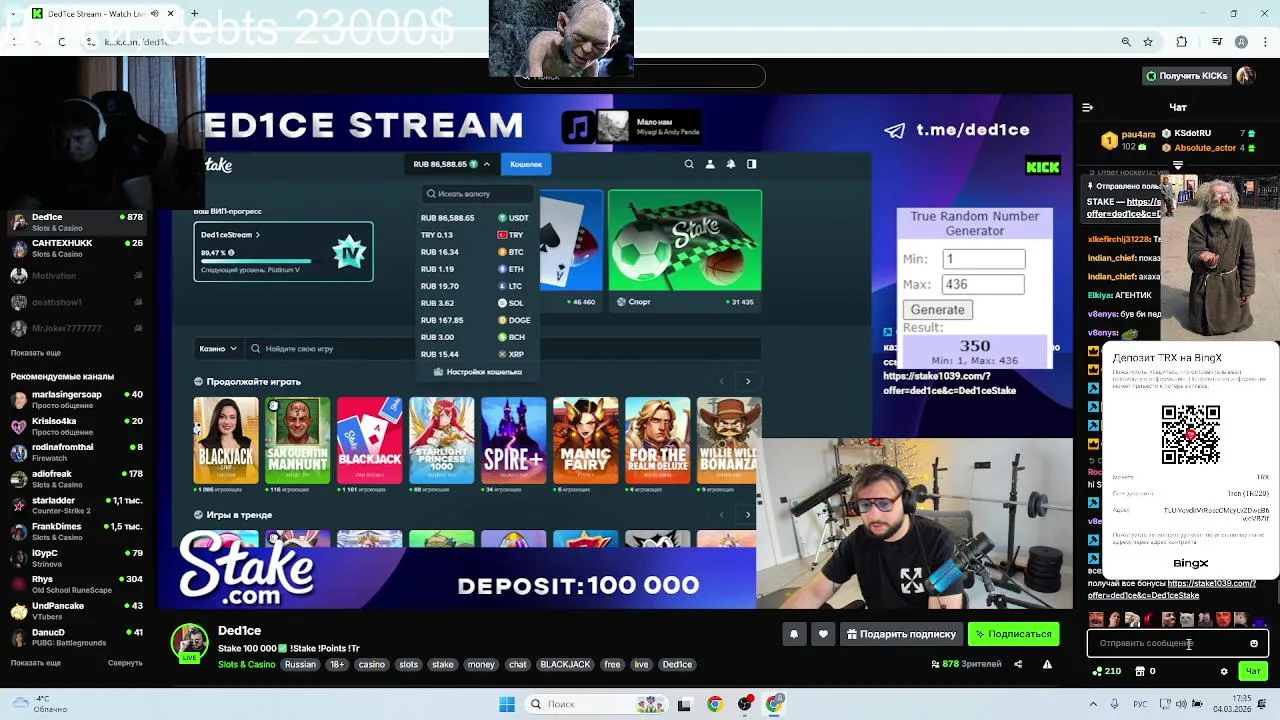Click the browser zoom magnifier icon
Image resolution: width=1280 pixels, height=720 pixels.
1126,42
